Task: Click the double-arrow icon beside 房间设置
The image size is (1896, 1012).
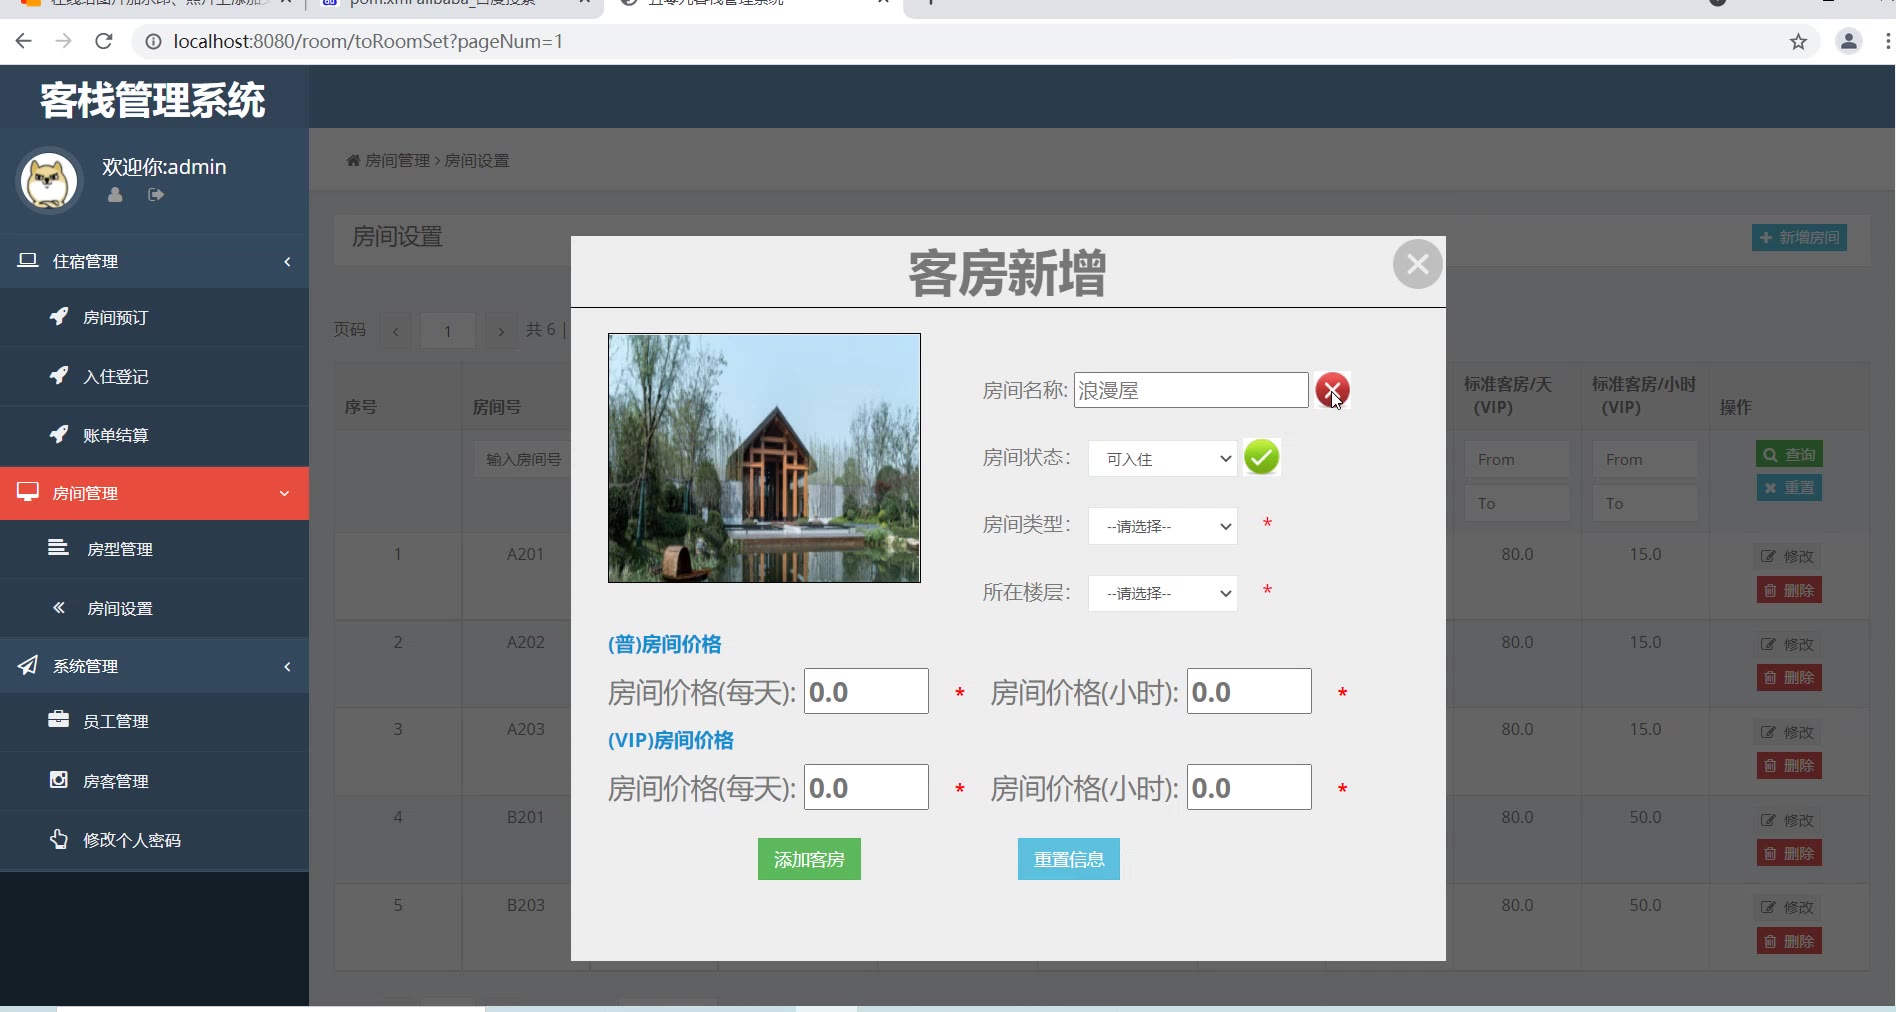Action: (59, 607)
